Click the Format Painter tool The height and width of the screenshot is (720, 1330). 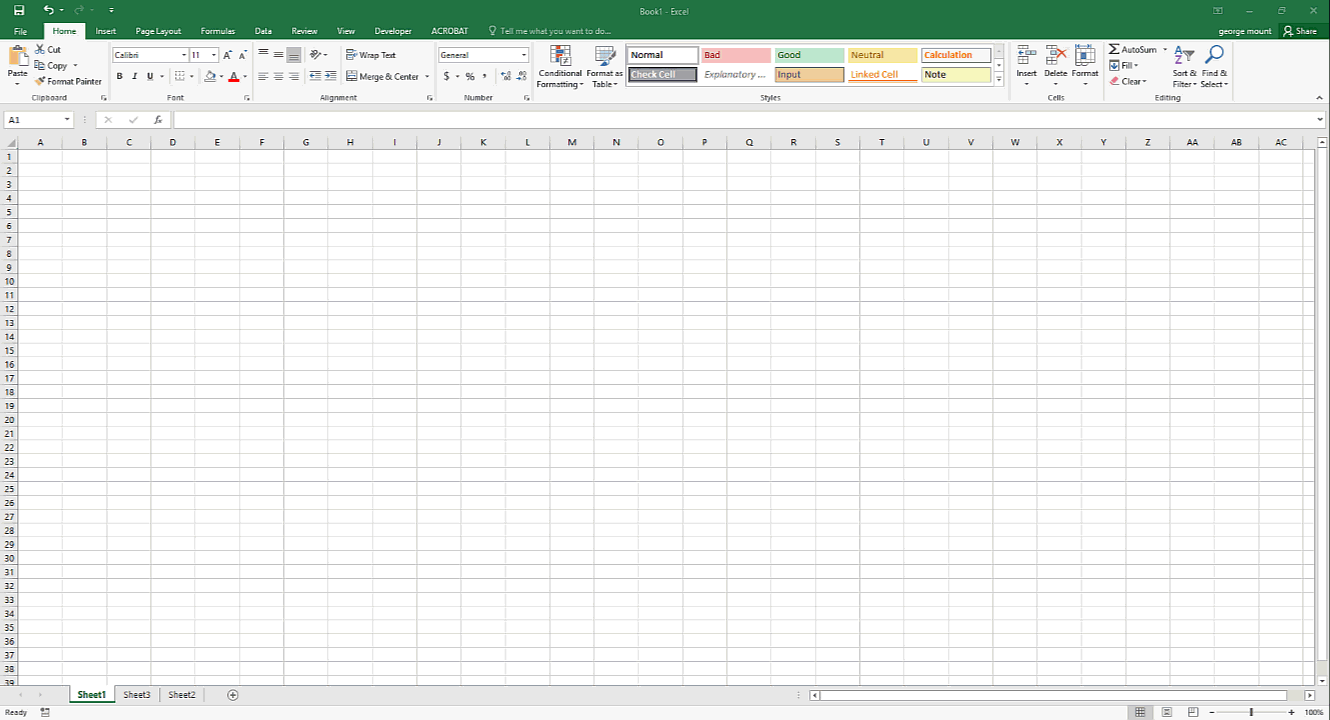[x=68, y=81]
